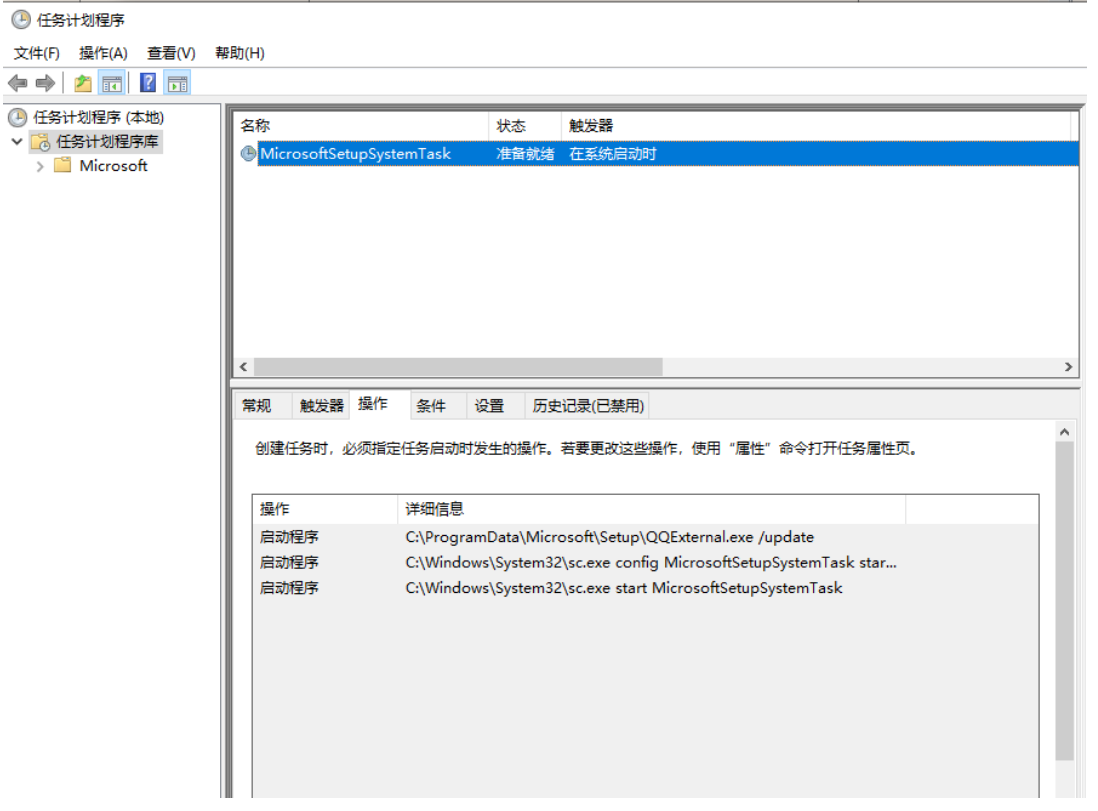Open the 查看(V) menu
The height and width of the screenshot is (811, 1098).
pos(171,53)
